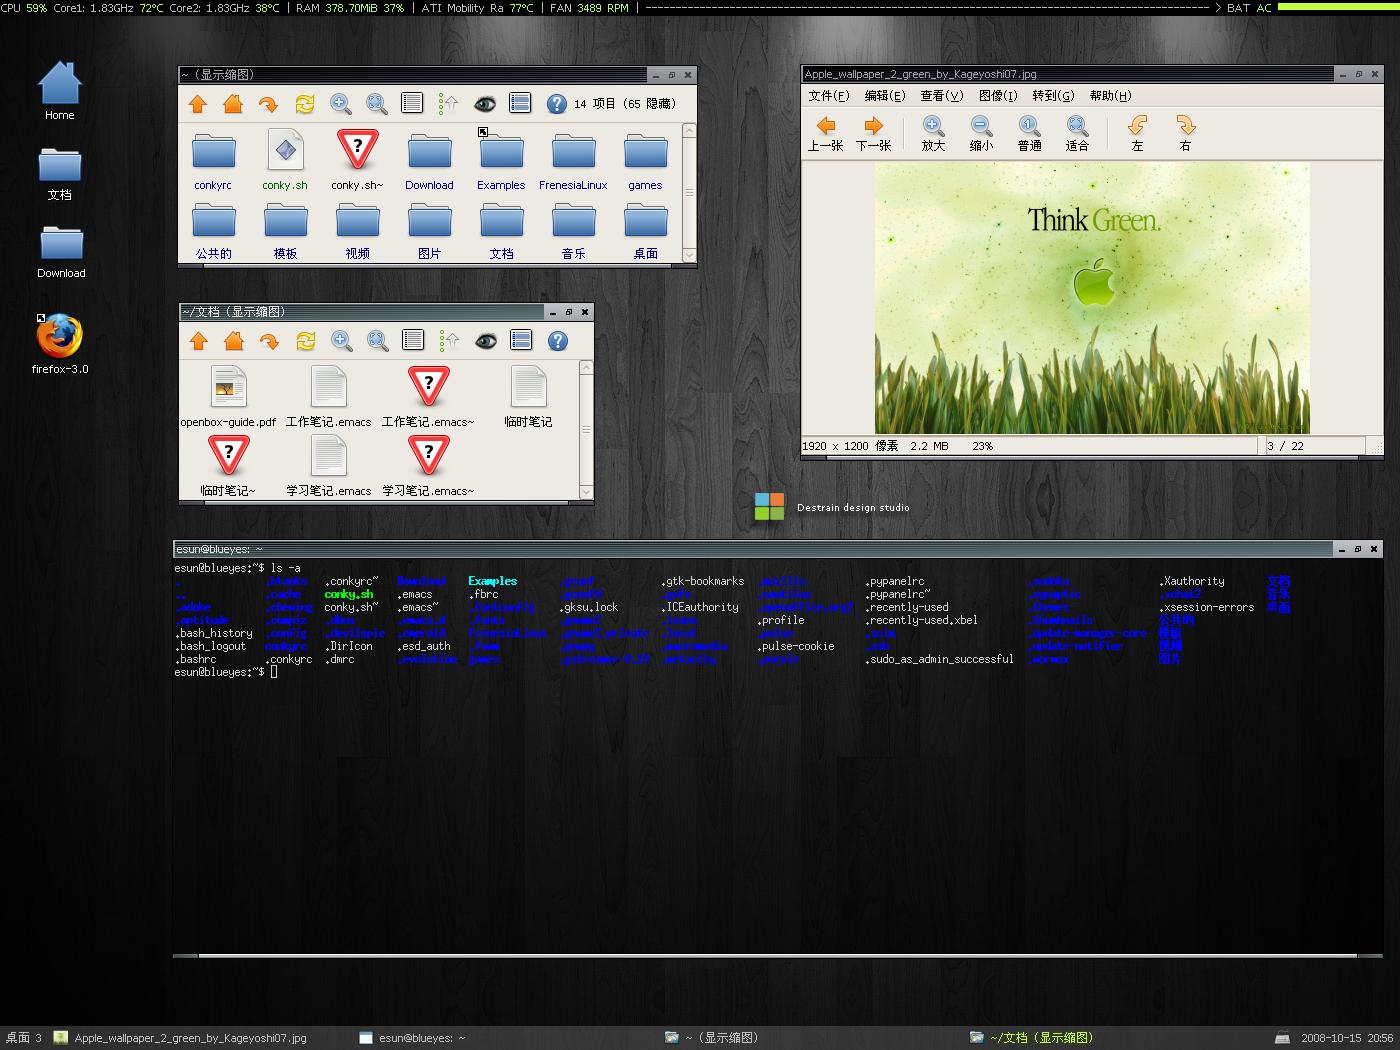Select 临时笔记 file in 文档 window

tap(528, 397)
